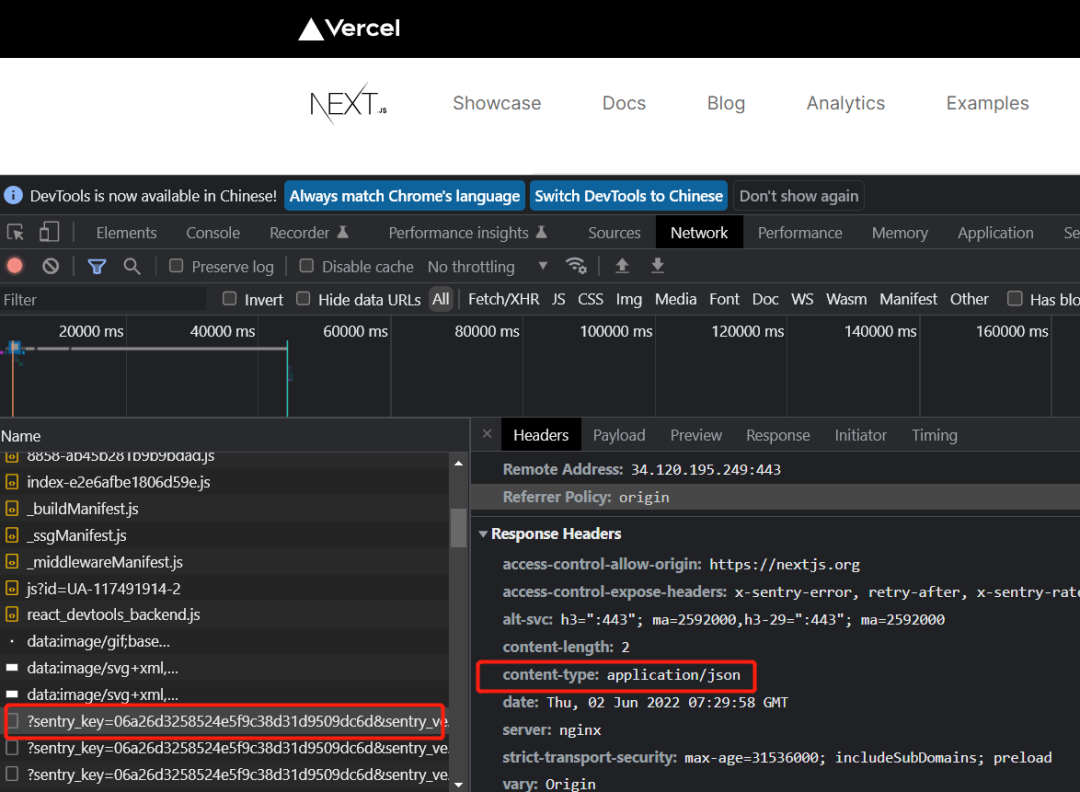The height and width of the screenshot is (792, 1080).
Task: Open the Showcase link
Action: tap(497, 103)
